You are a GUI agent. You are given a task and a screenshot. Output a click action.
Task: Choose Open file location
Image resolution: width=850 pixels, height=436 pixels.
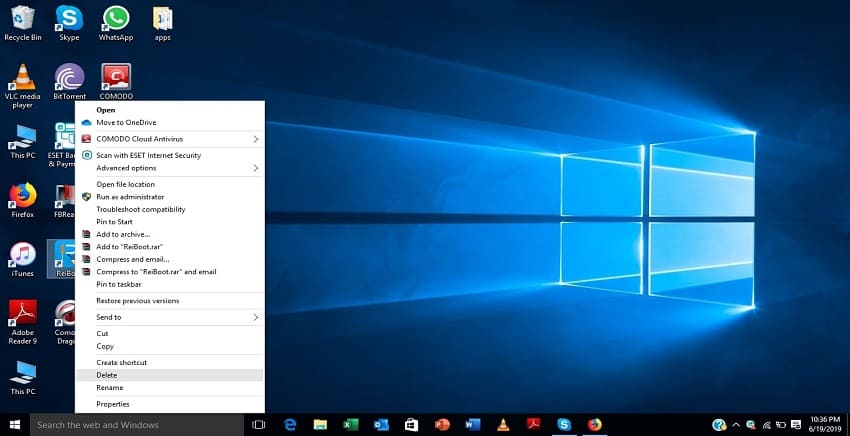click(x=170, y=184)
